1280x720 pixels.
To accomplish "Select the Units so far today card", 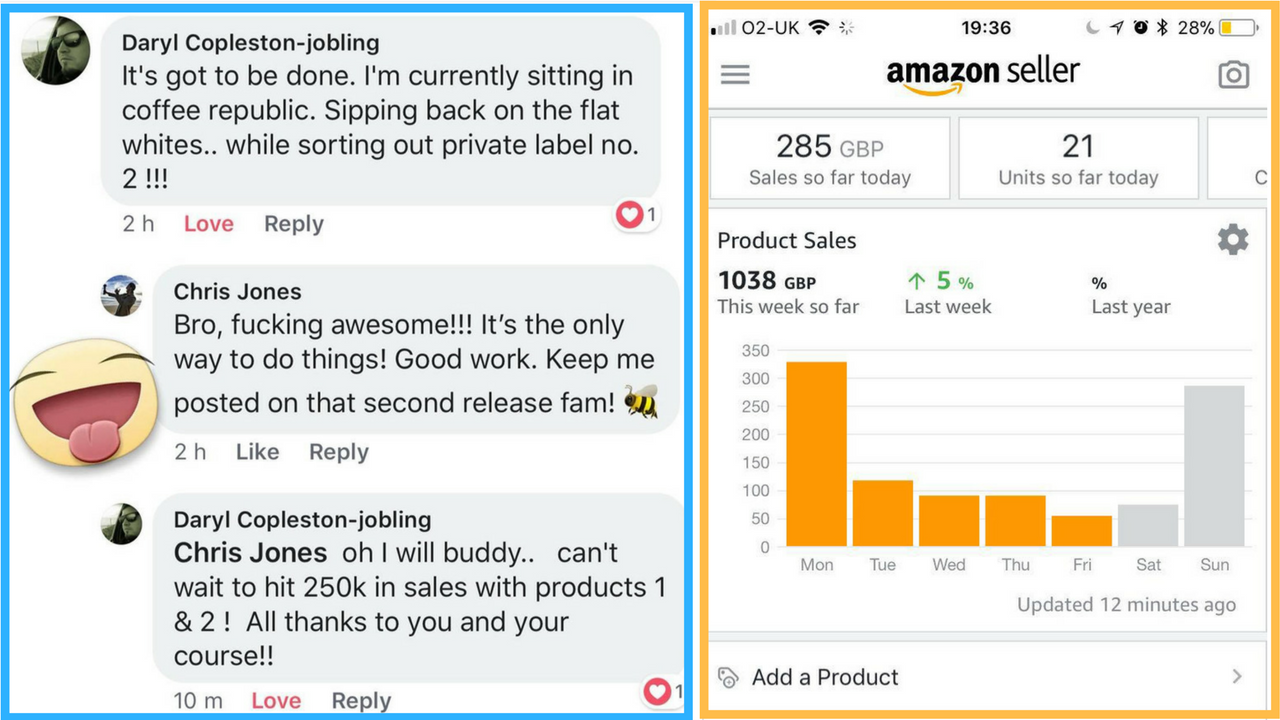I will [x=1078, y=158].
